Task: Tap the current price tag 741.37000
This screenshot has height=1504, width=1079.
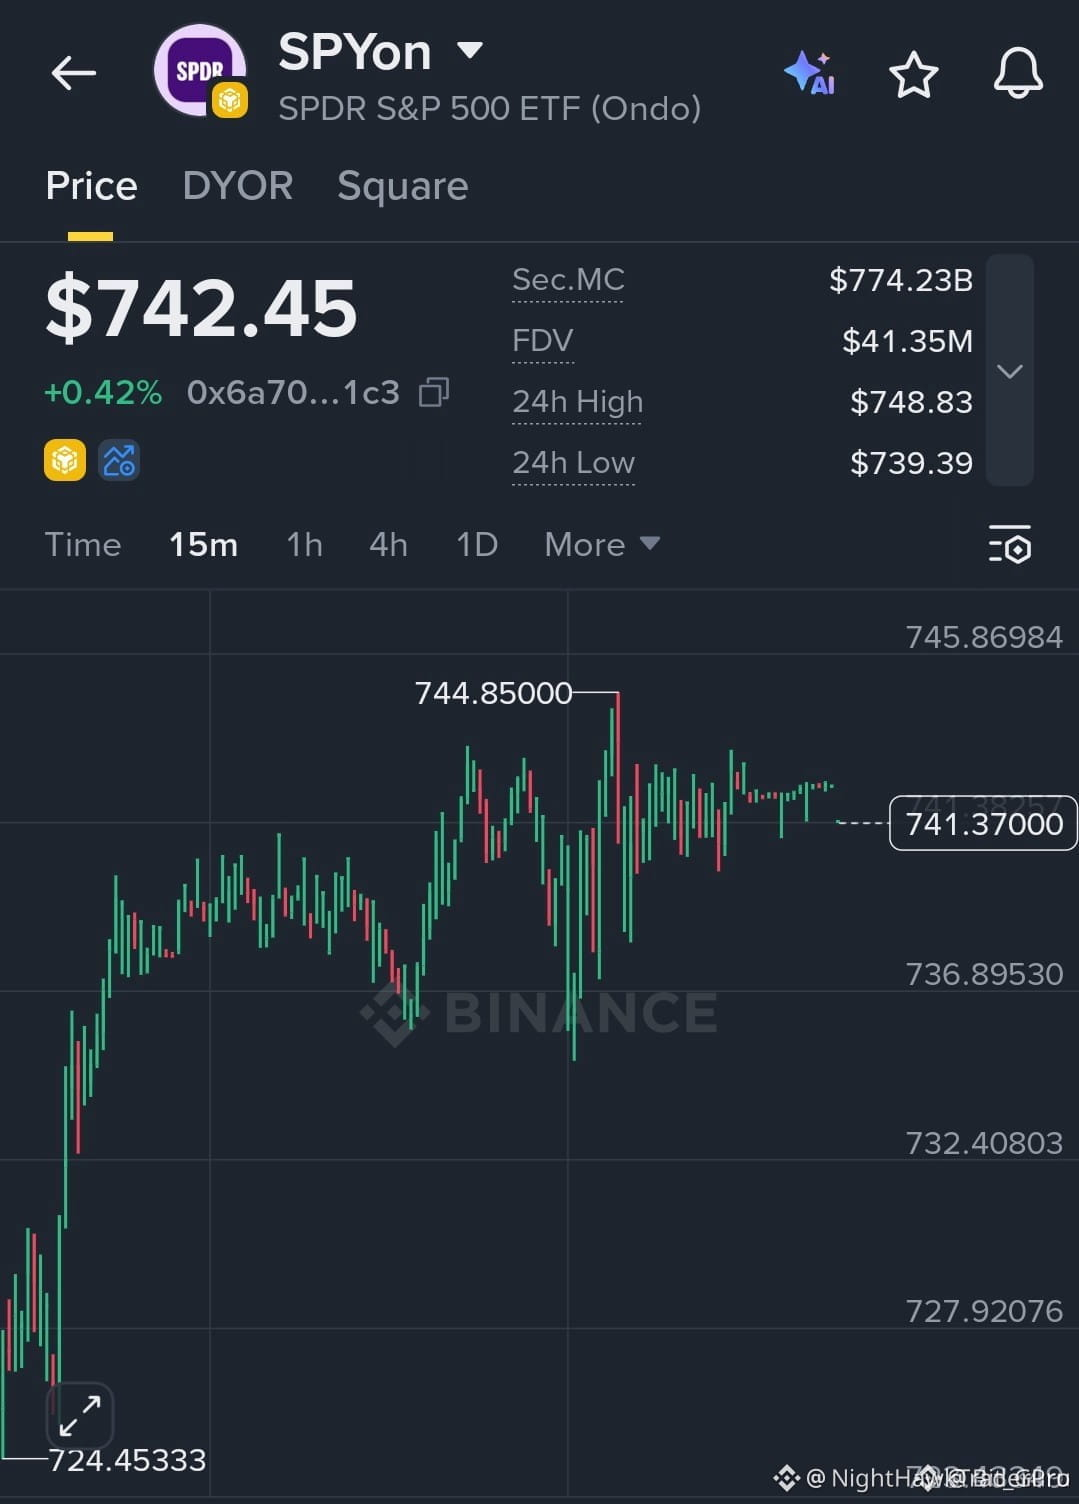Action: pyautogui.click(x=983, y=823)
